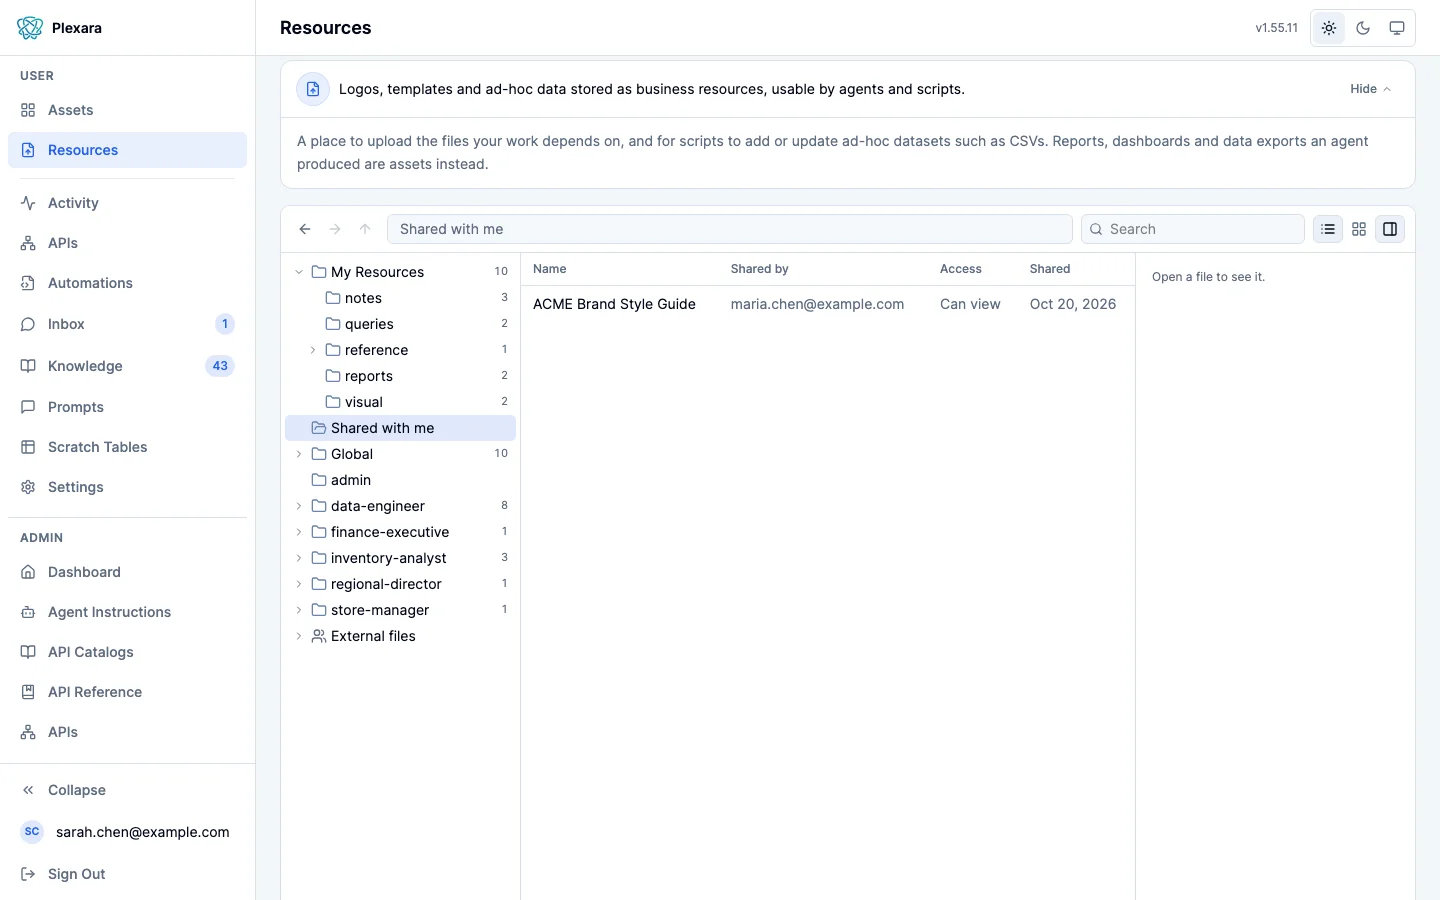Select the queries folder
This screenshot has height=900, width=1440.
(x=400, y=324)
